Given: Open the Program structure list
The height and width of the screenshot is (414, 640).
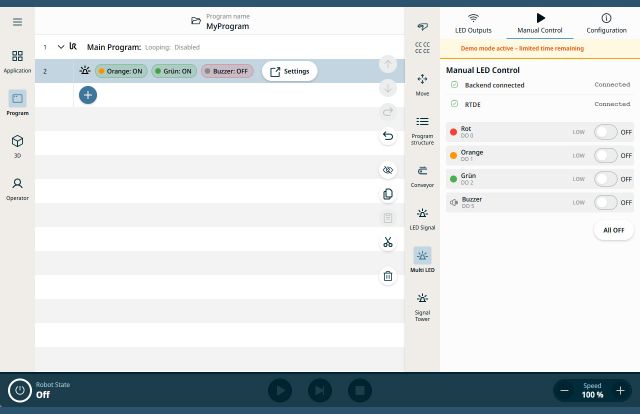Looking at the screenshot, I should click(x=422, y=127).
